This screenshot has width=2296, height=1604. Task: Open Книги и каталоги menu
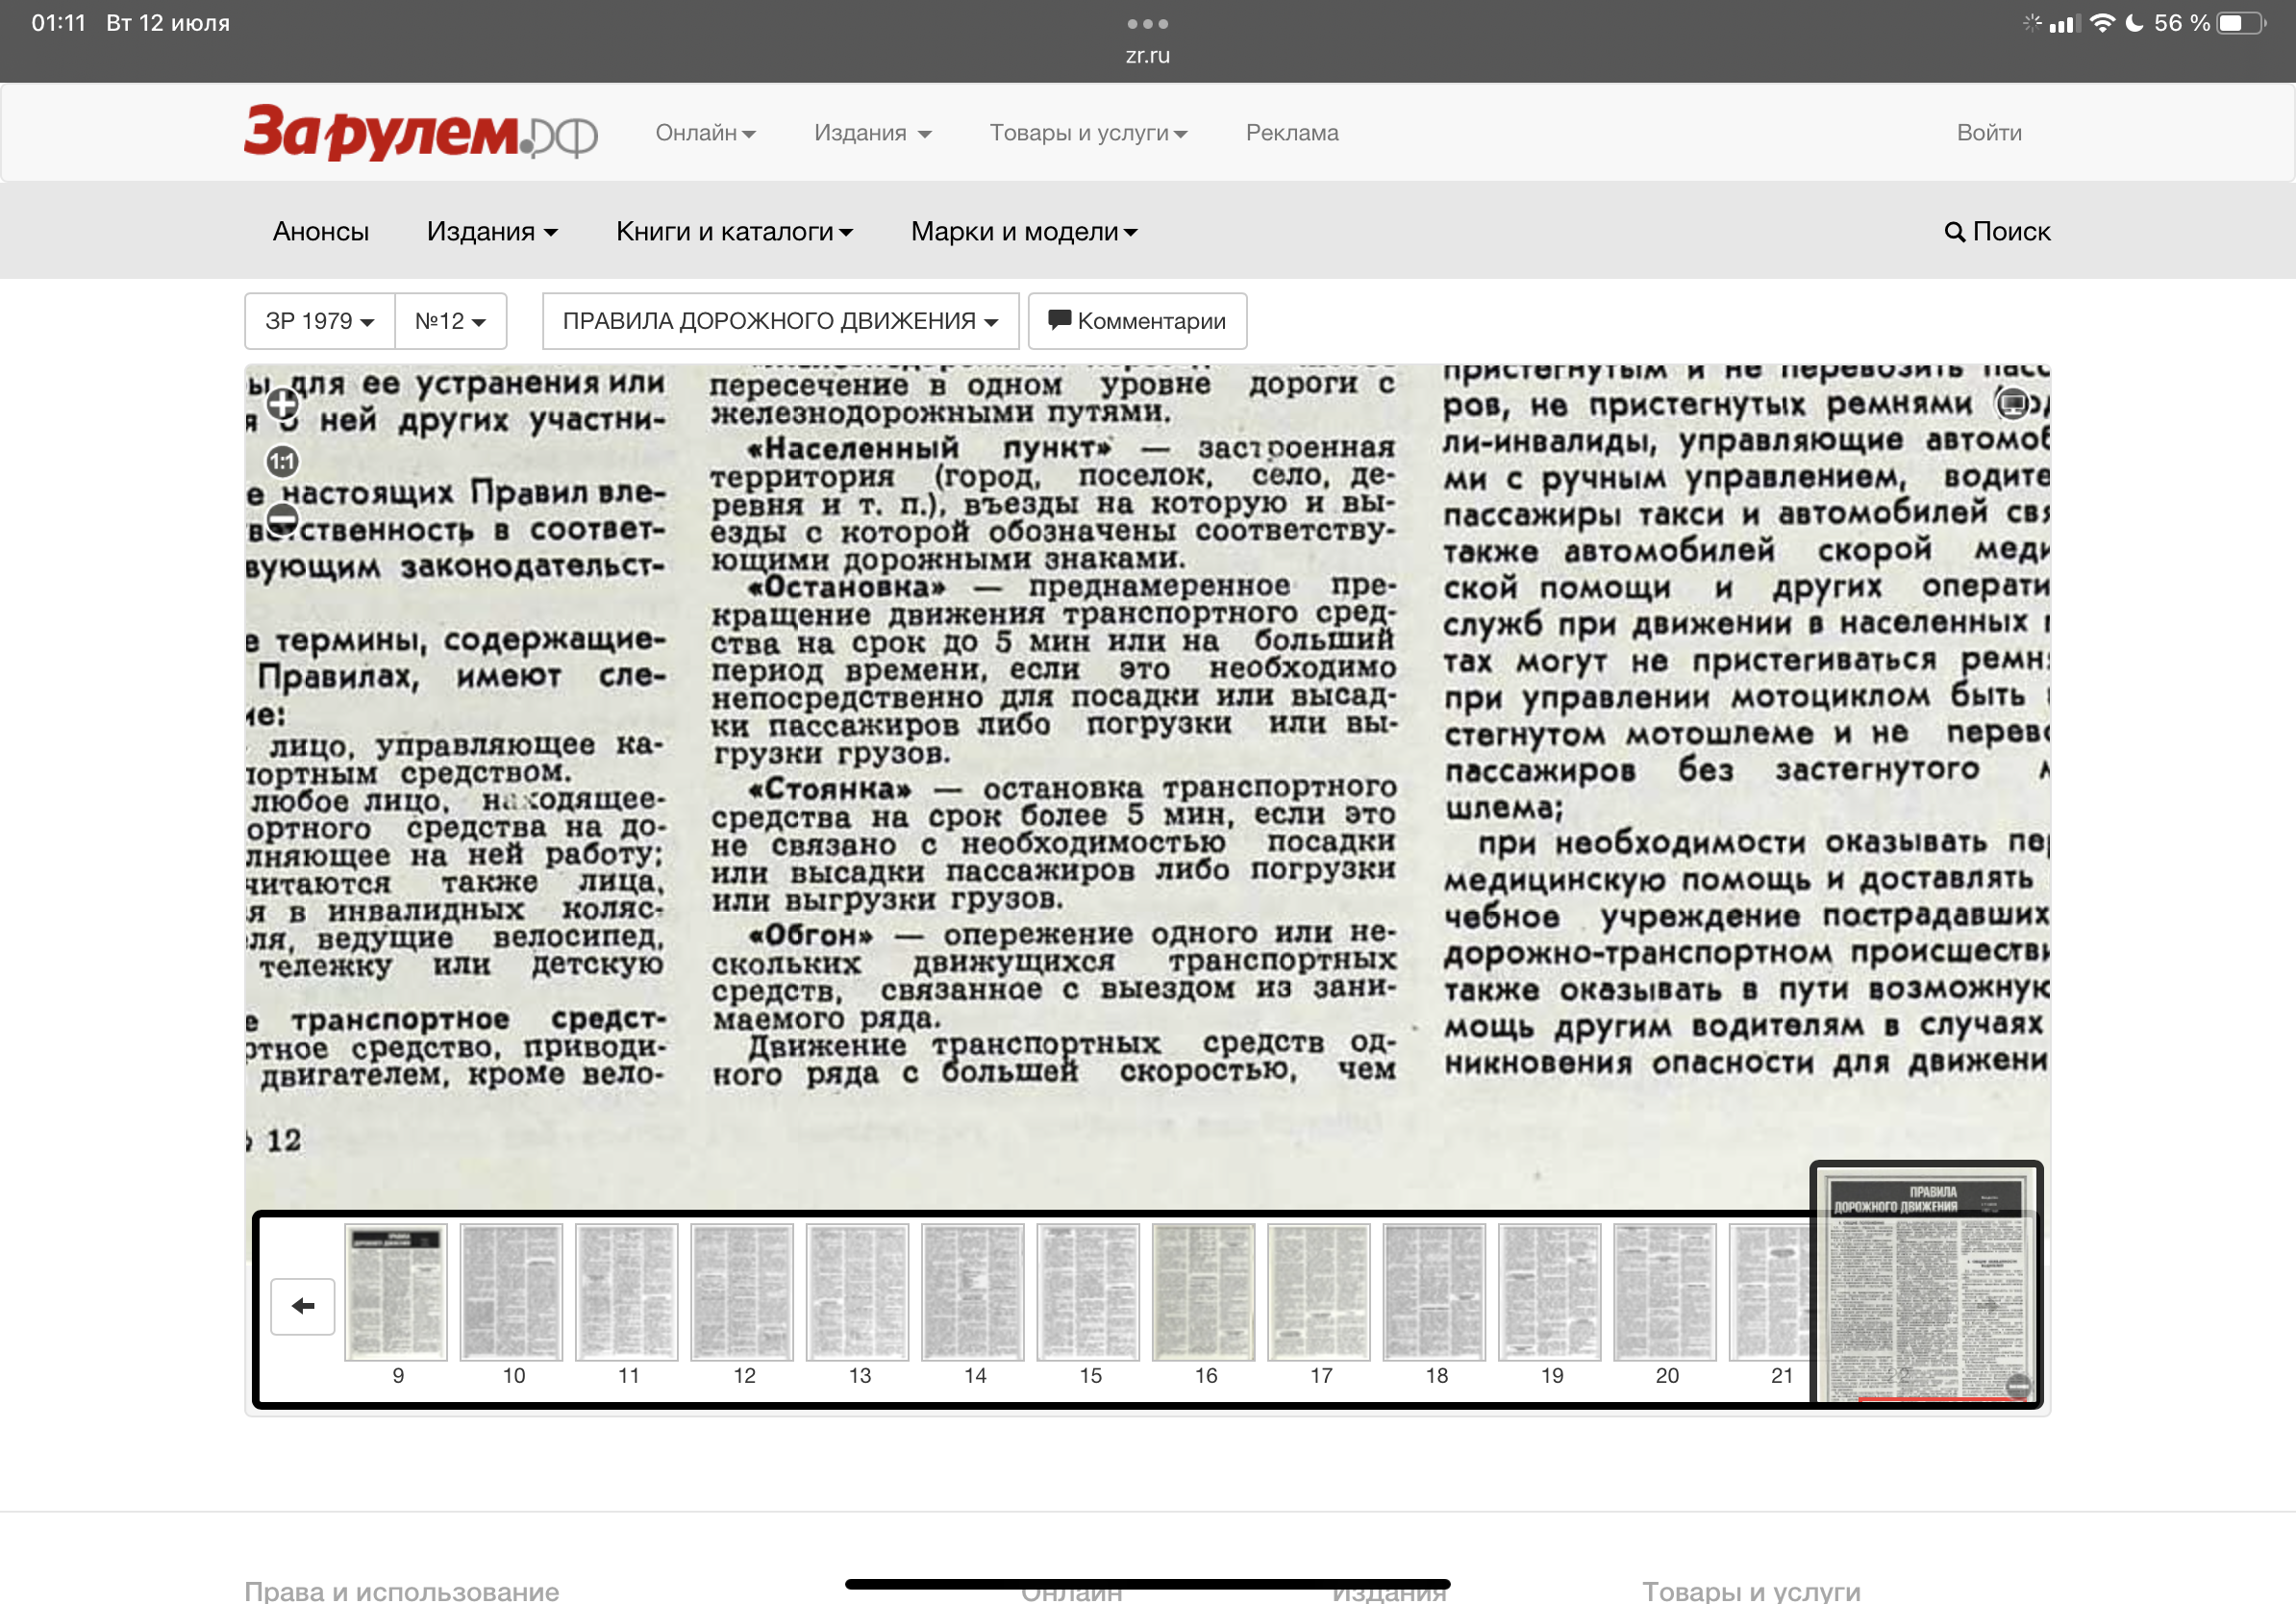pyautogui.click(x=734, y=232)
